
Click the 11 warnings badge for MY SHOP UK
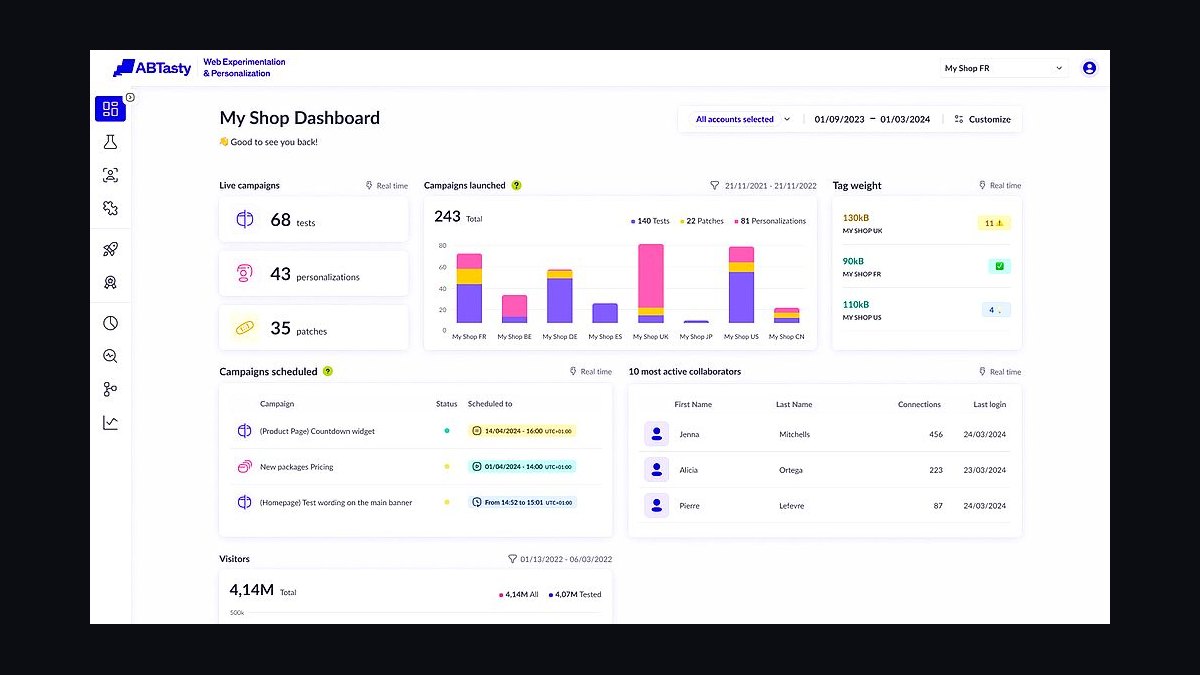pos(994,223)
